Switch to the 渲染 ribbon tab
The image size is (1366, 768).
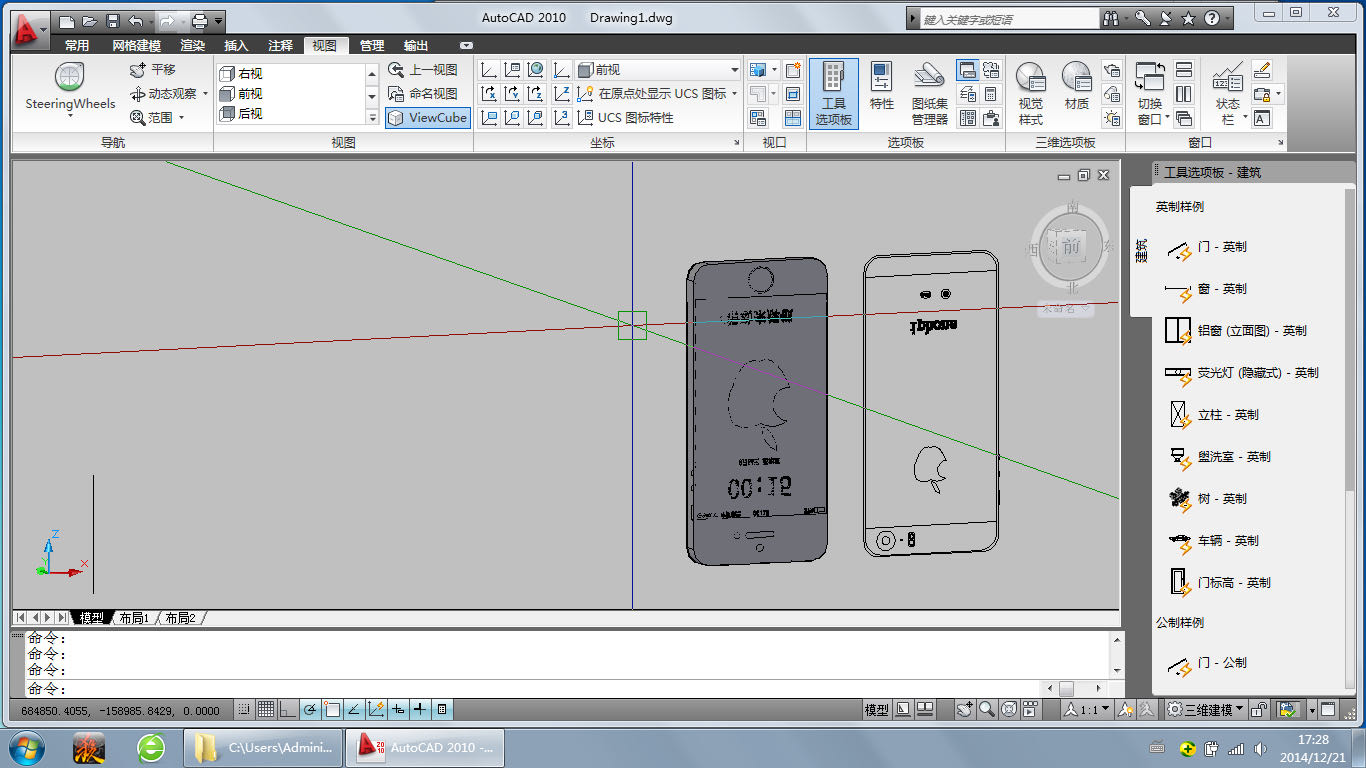pos(192,45)
